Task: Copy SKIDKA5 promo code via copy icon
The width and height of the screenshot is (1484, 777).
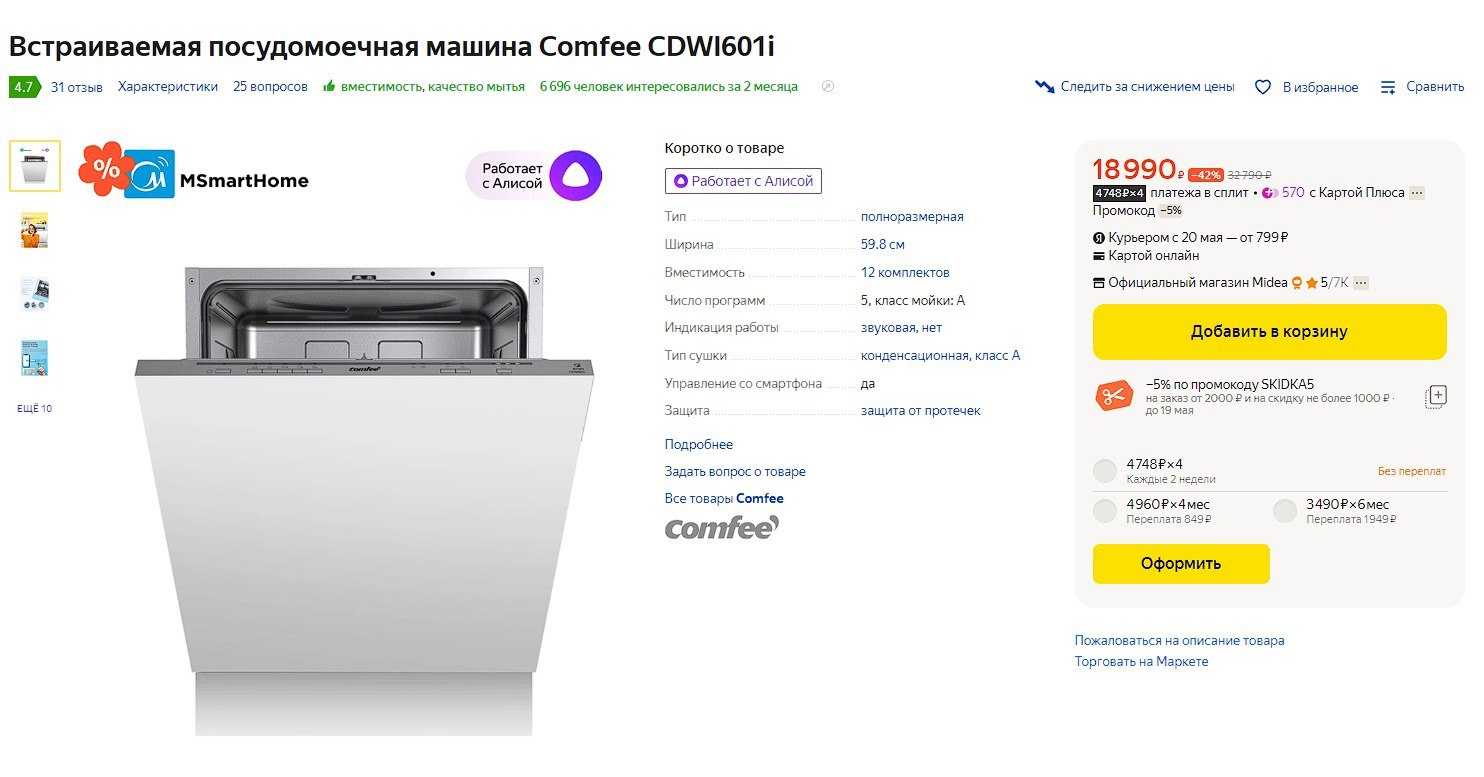Action: pos(1436,395)
